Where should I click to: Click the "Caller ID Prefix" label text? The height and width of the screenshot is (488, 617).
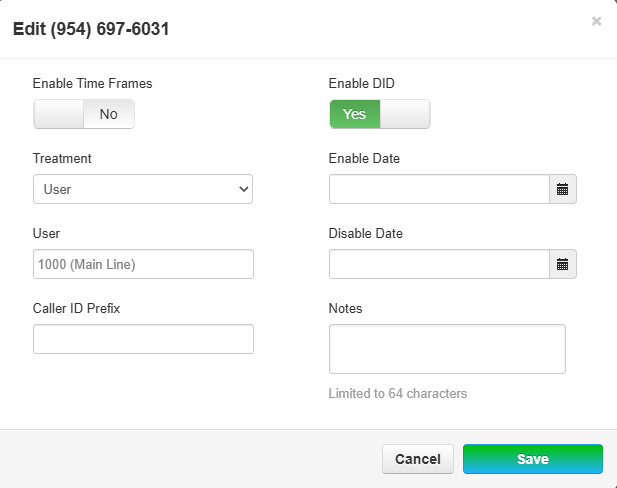(x=77, y=309)
